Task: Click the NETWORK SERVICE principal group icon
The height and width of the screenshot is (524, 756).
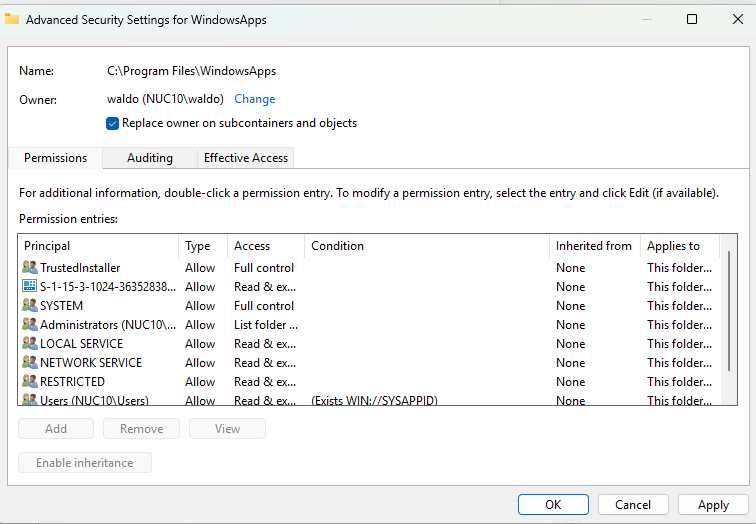Action: (29, 362)
